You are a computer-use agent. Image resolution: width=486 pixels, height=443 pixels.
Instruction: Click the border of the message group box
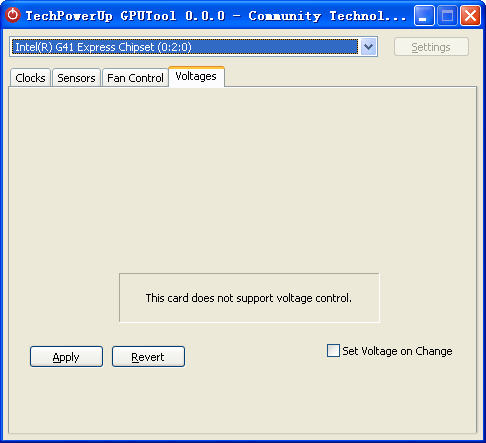pos(249,274)
